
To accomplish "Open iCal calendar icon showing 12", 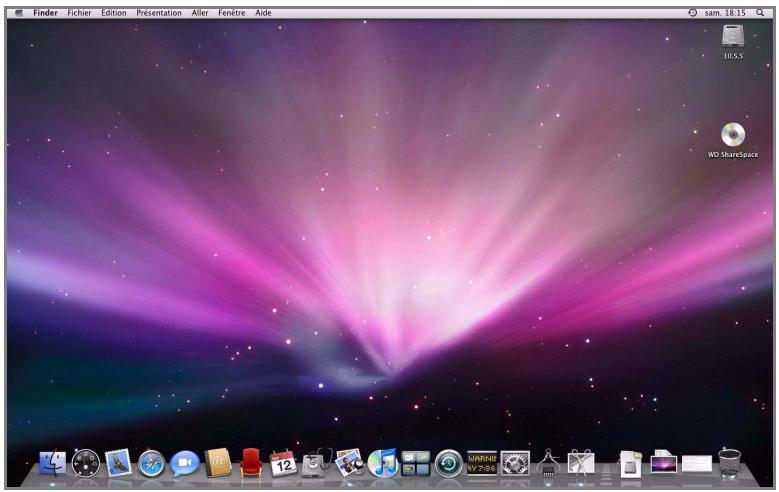I will (x=284, y=463).
